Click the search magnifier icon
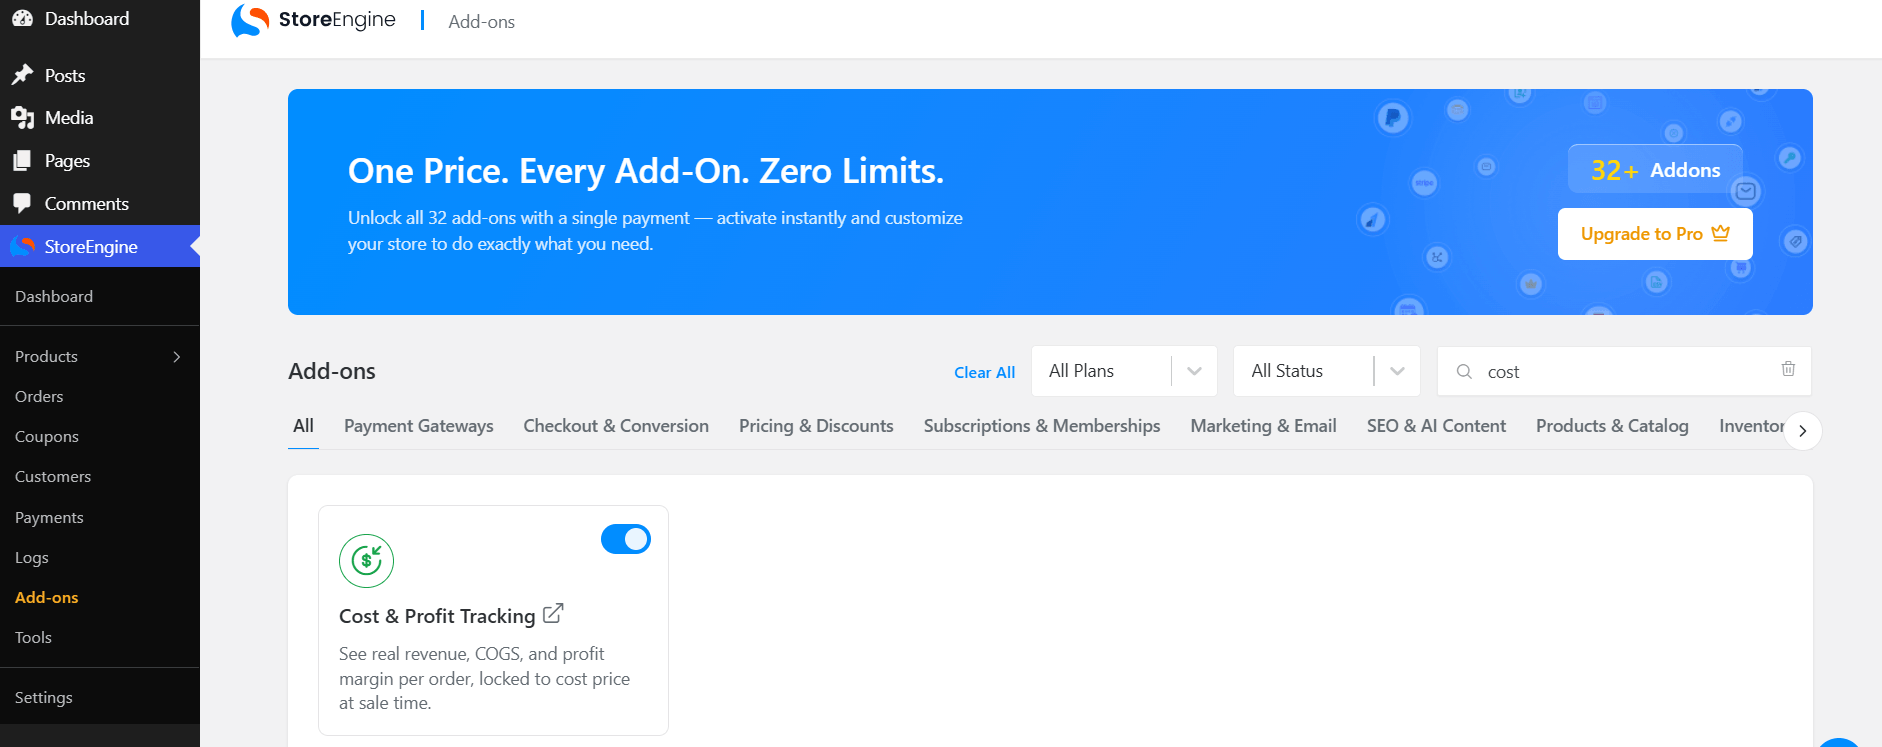The width and height of the screenshot is (1882, 747). pyautogui.click(x=1464, y=371)
